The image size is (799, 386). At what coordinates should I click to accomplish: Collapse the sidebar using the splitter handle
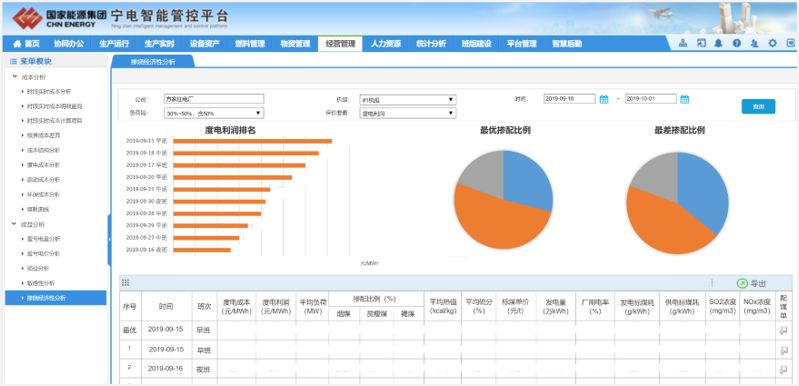point(109,239)
